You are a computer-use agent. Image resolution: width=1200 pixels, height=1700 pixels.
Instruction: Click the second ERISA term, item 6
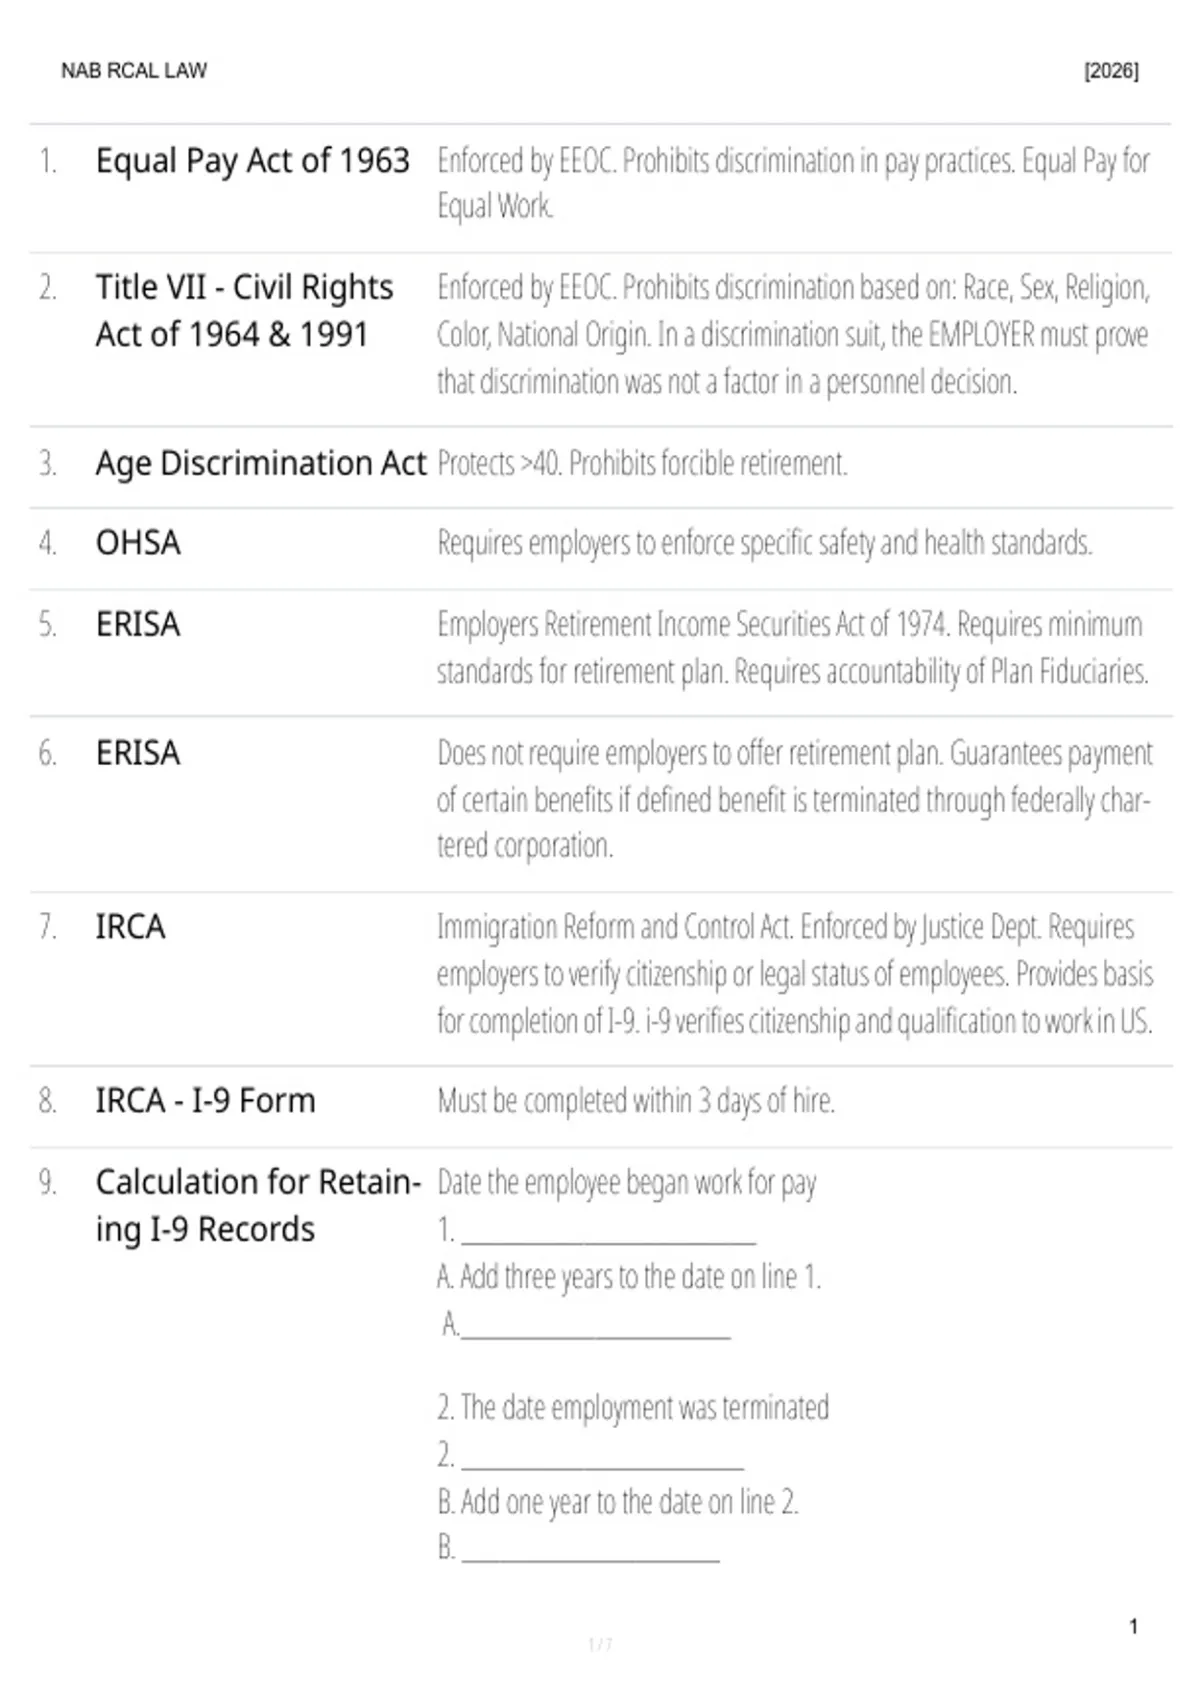[x=138, y=753]
